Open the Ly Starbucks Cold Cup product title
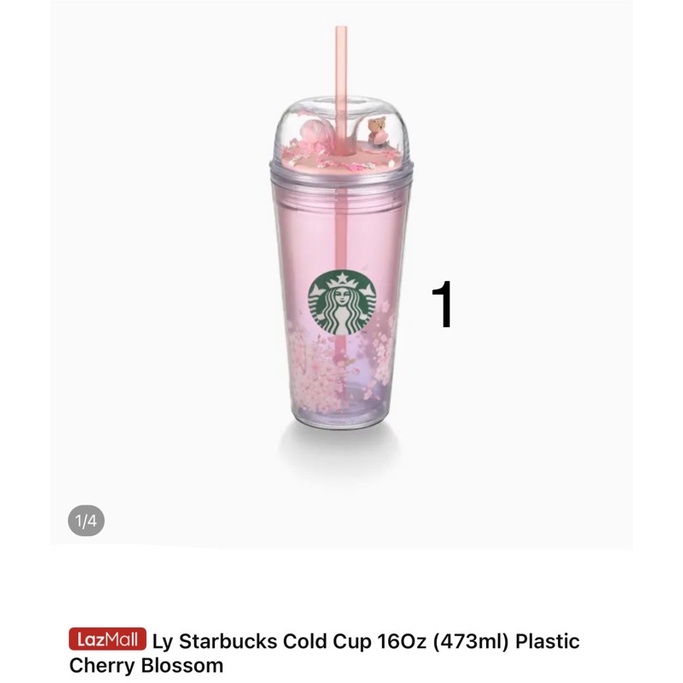Screen dimensions: 683x683 [324, 653]
